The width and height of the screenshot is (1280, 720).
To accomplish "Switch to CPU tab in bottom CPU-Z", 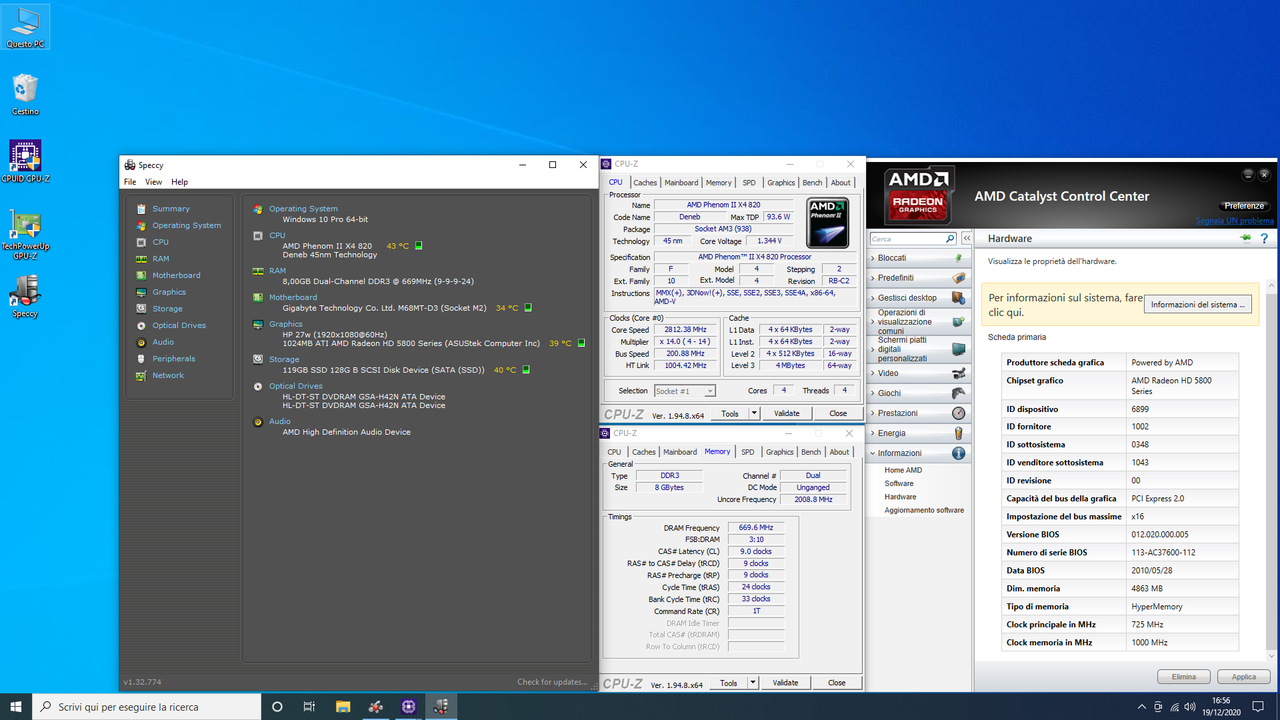I will point(614,452).
